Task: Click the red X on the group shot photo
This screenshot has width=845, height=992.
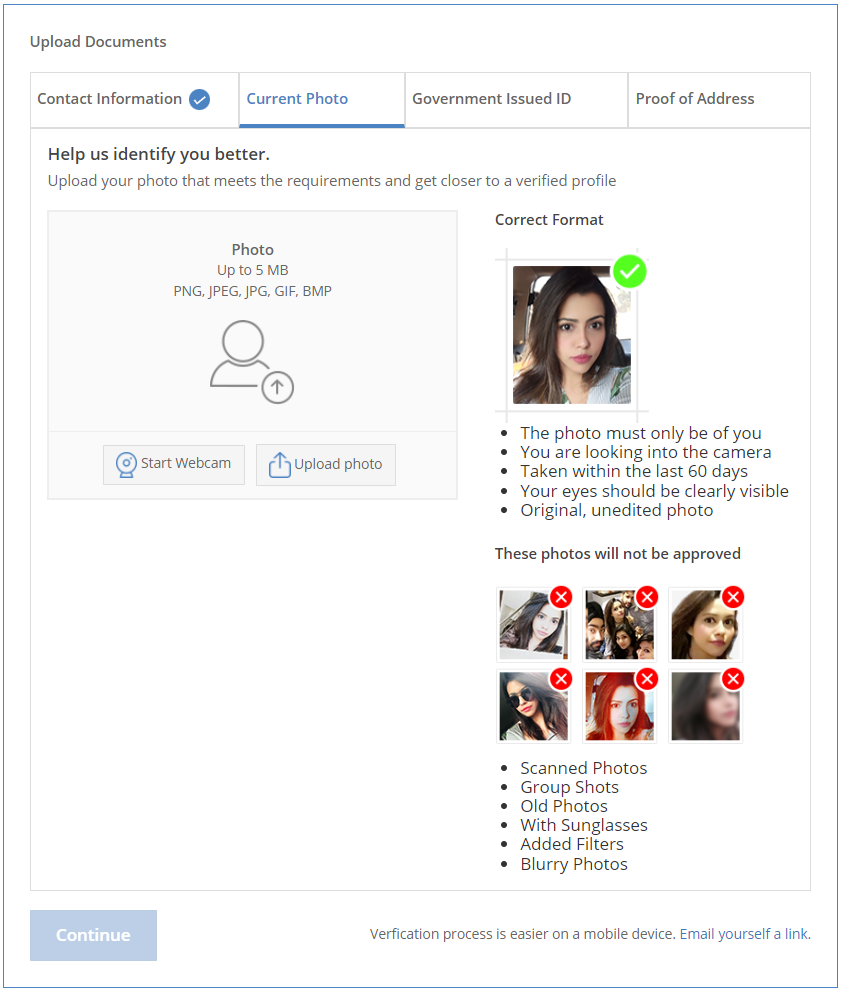Action: 647,597
